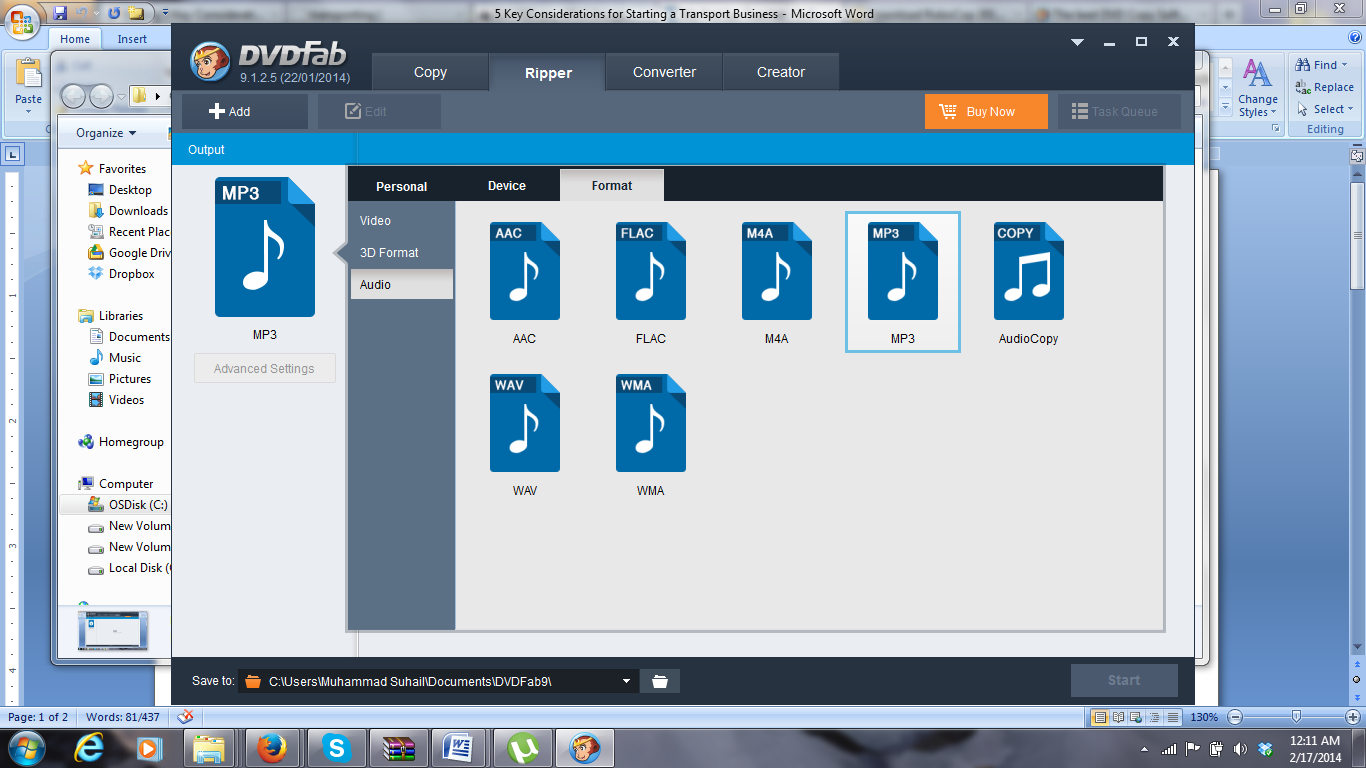
Task: Click the zoom out minus button in Word
Action: pyautogui.click(x=1235, y=717)
